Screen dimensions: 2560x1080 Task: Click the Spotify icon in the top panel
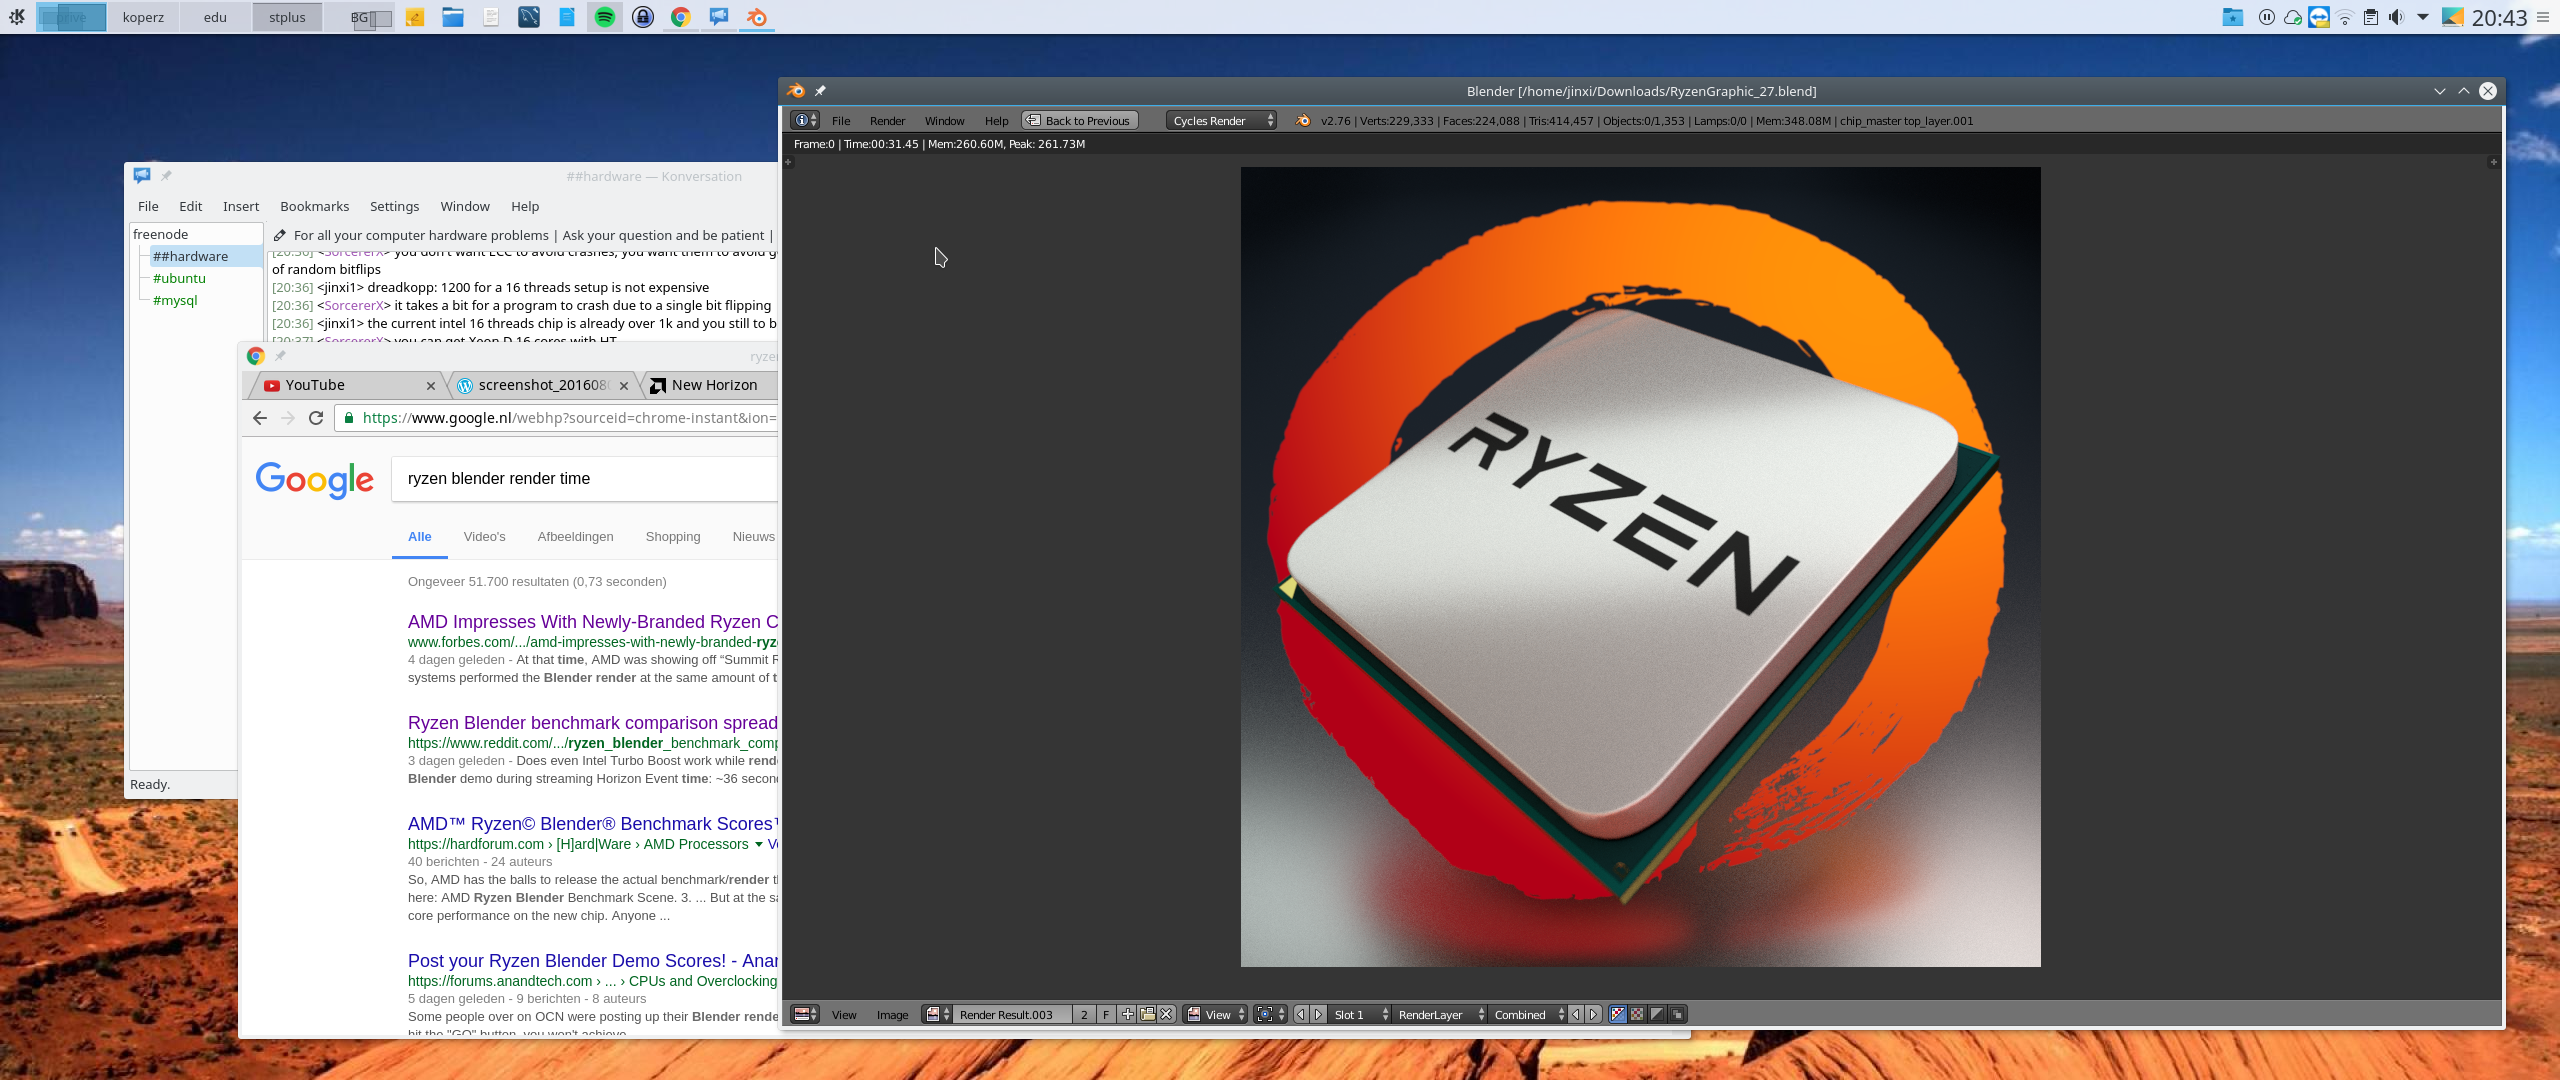605,17
